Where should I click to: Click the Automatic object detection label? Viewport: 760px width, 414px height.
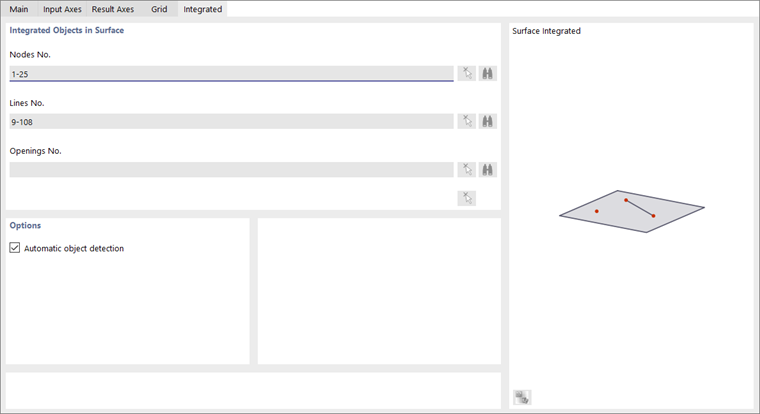74,248
